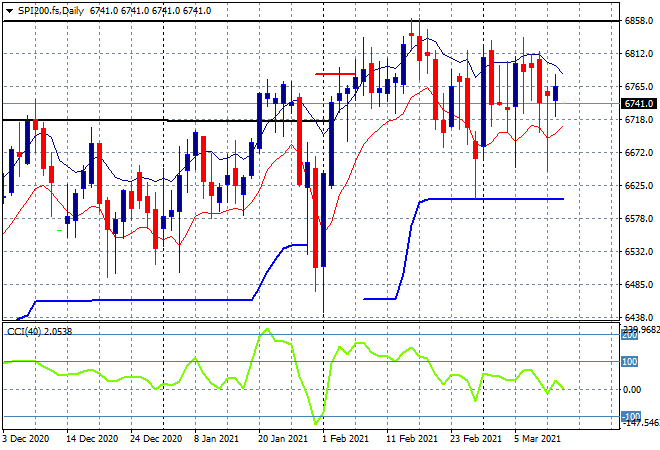660x450 pixels.
Task: Select the current price label 6741.0
Action: pyautogui.click(x=639, y=104)
